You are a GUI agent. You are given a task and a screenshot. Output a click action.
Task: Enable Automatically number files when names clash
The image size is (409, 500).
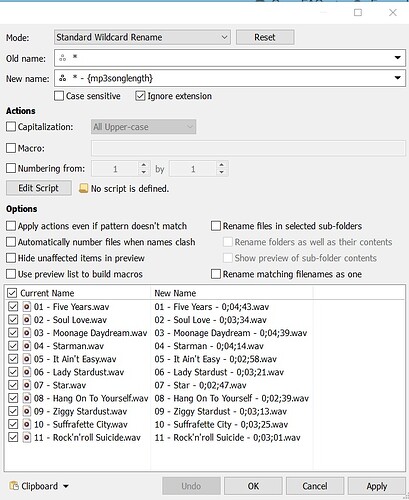click(x=11, y=242)
